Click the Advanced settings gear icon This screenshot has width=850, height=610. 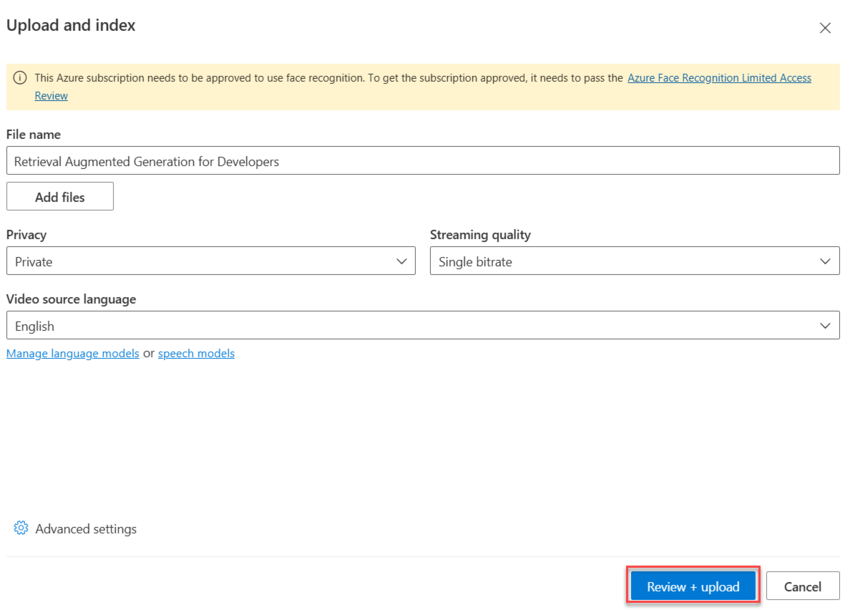click(x=21, y=528)
